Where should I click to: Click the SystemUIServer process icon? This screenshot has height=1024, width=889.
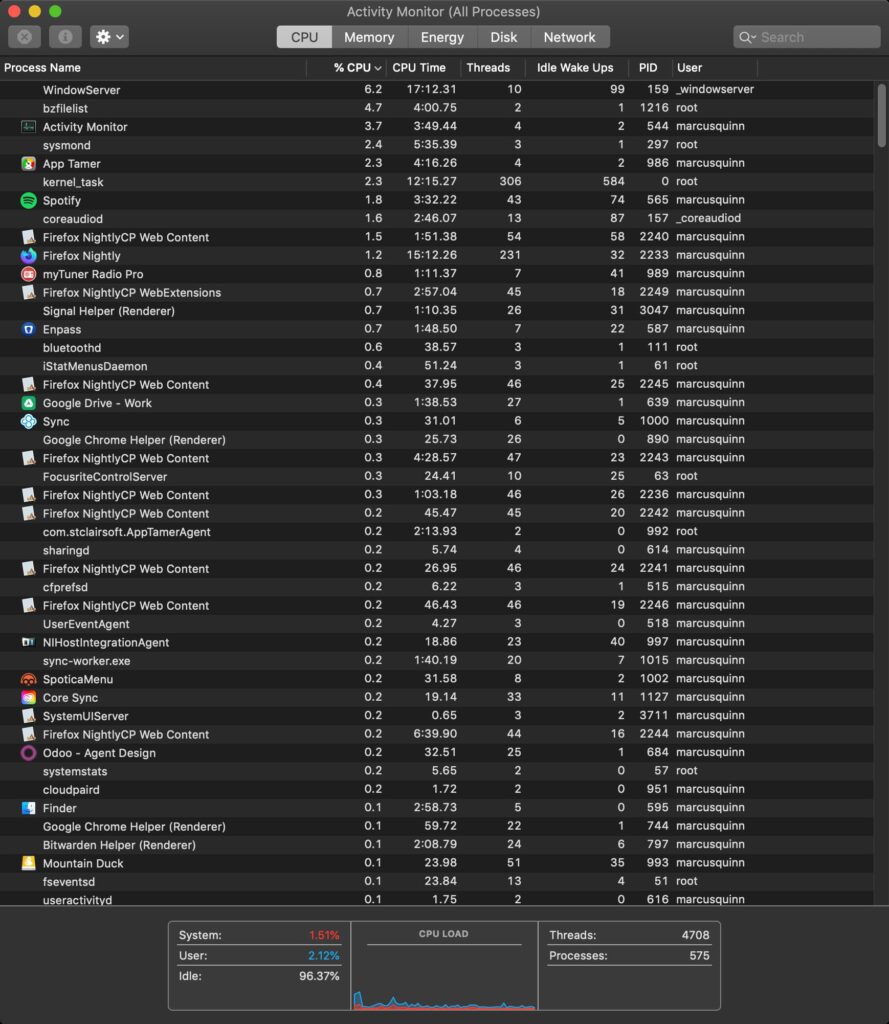tap(28, 716)
